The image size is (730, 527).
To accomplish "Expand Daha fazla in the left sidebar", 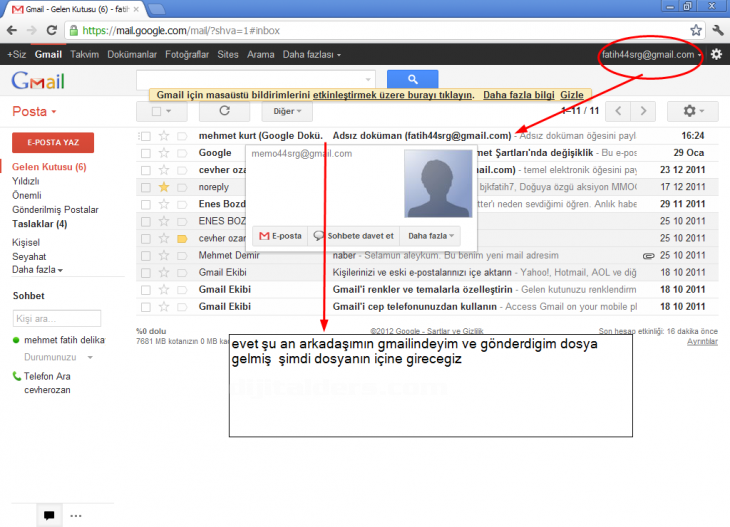I will [x=37, y=270].
